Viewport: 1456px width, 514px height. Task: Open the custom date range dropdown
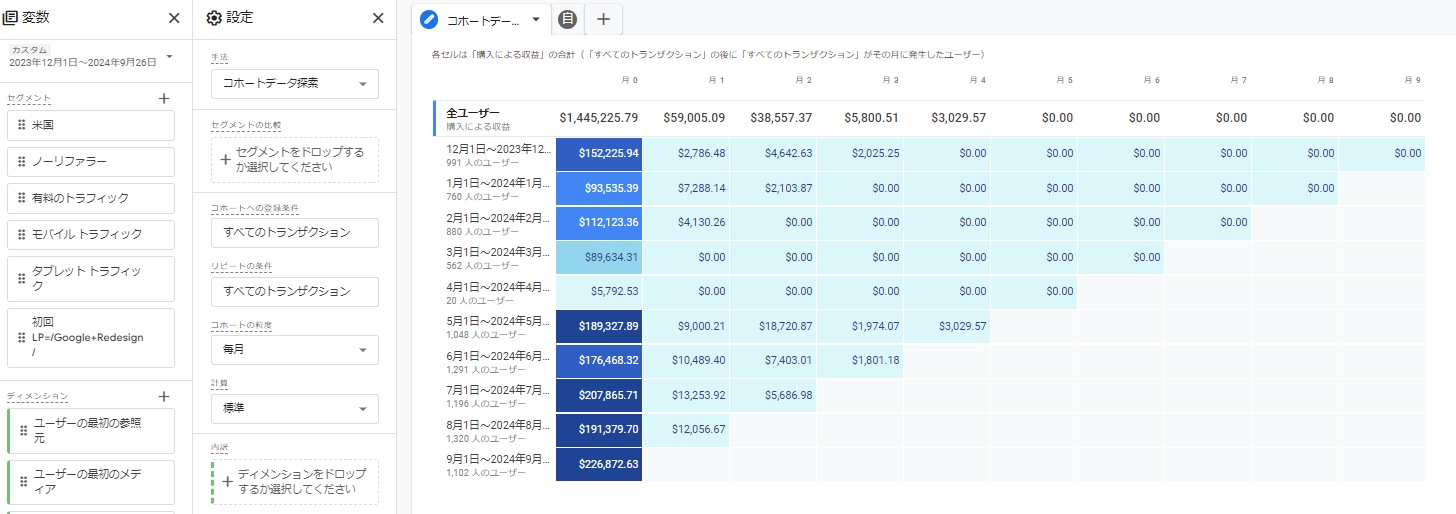coord(169,56)
